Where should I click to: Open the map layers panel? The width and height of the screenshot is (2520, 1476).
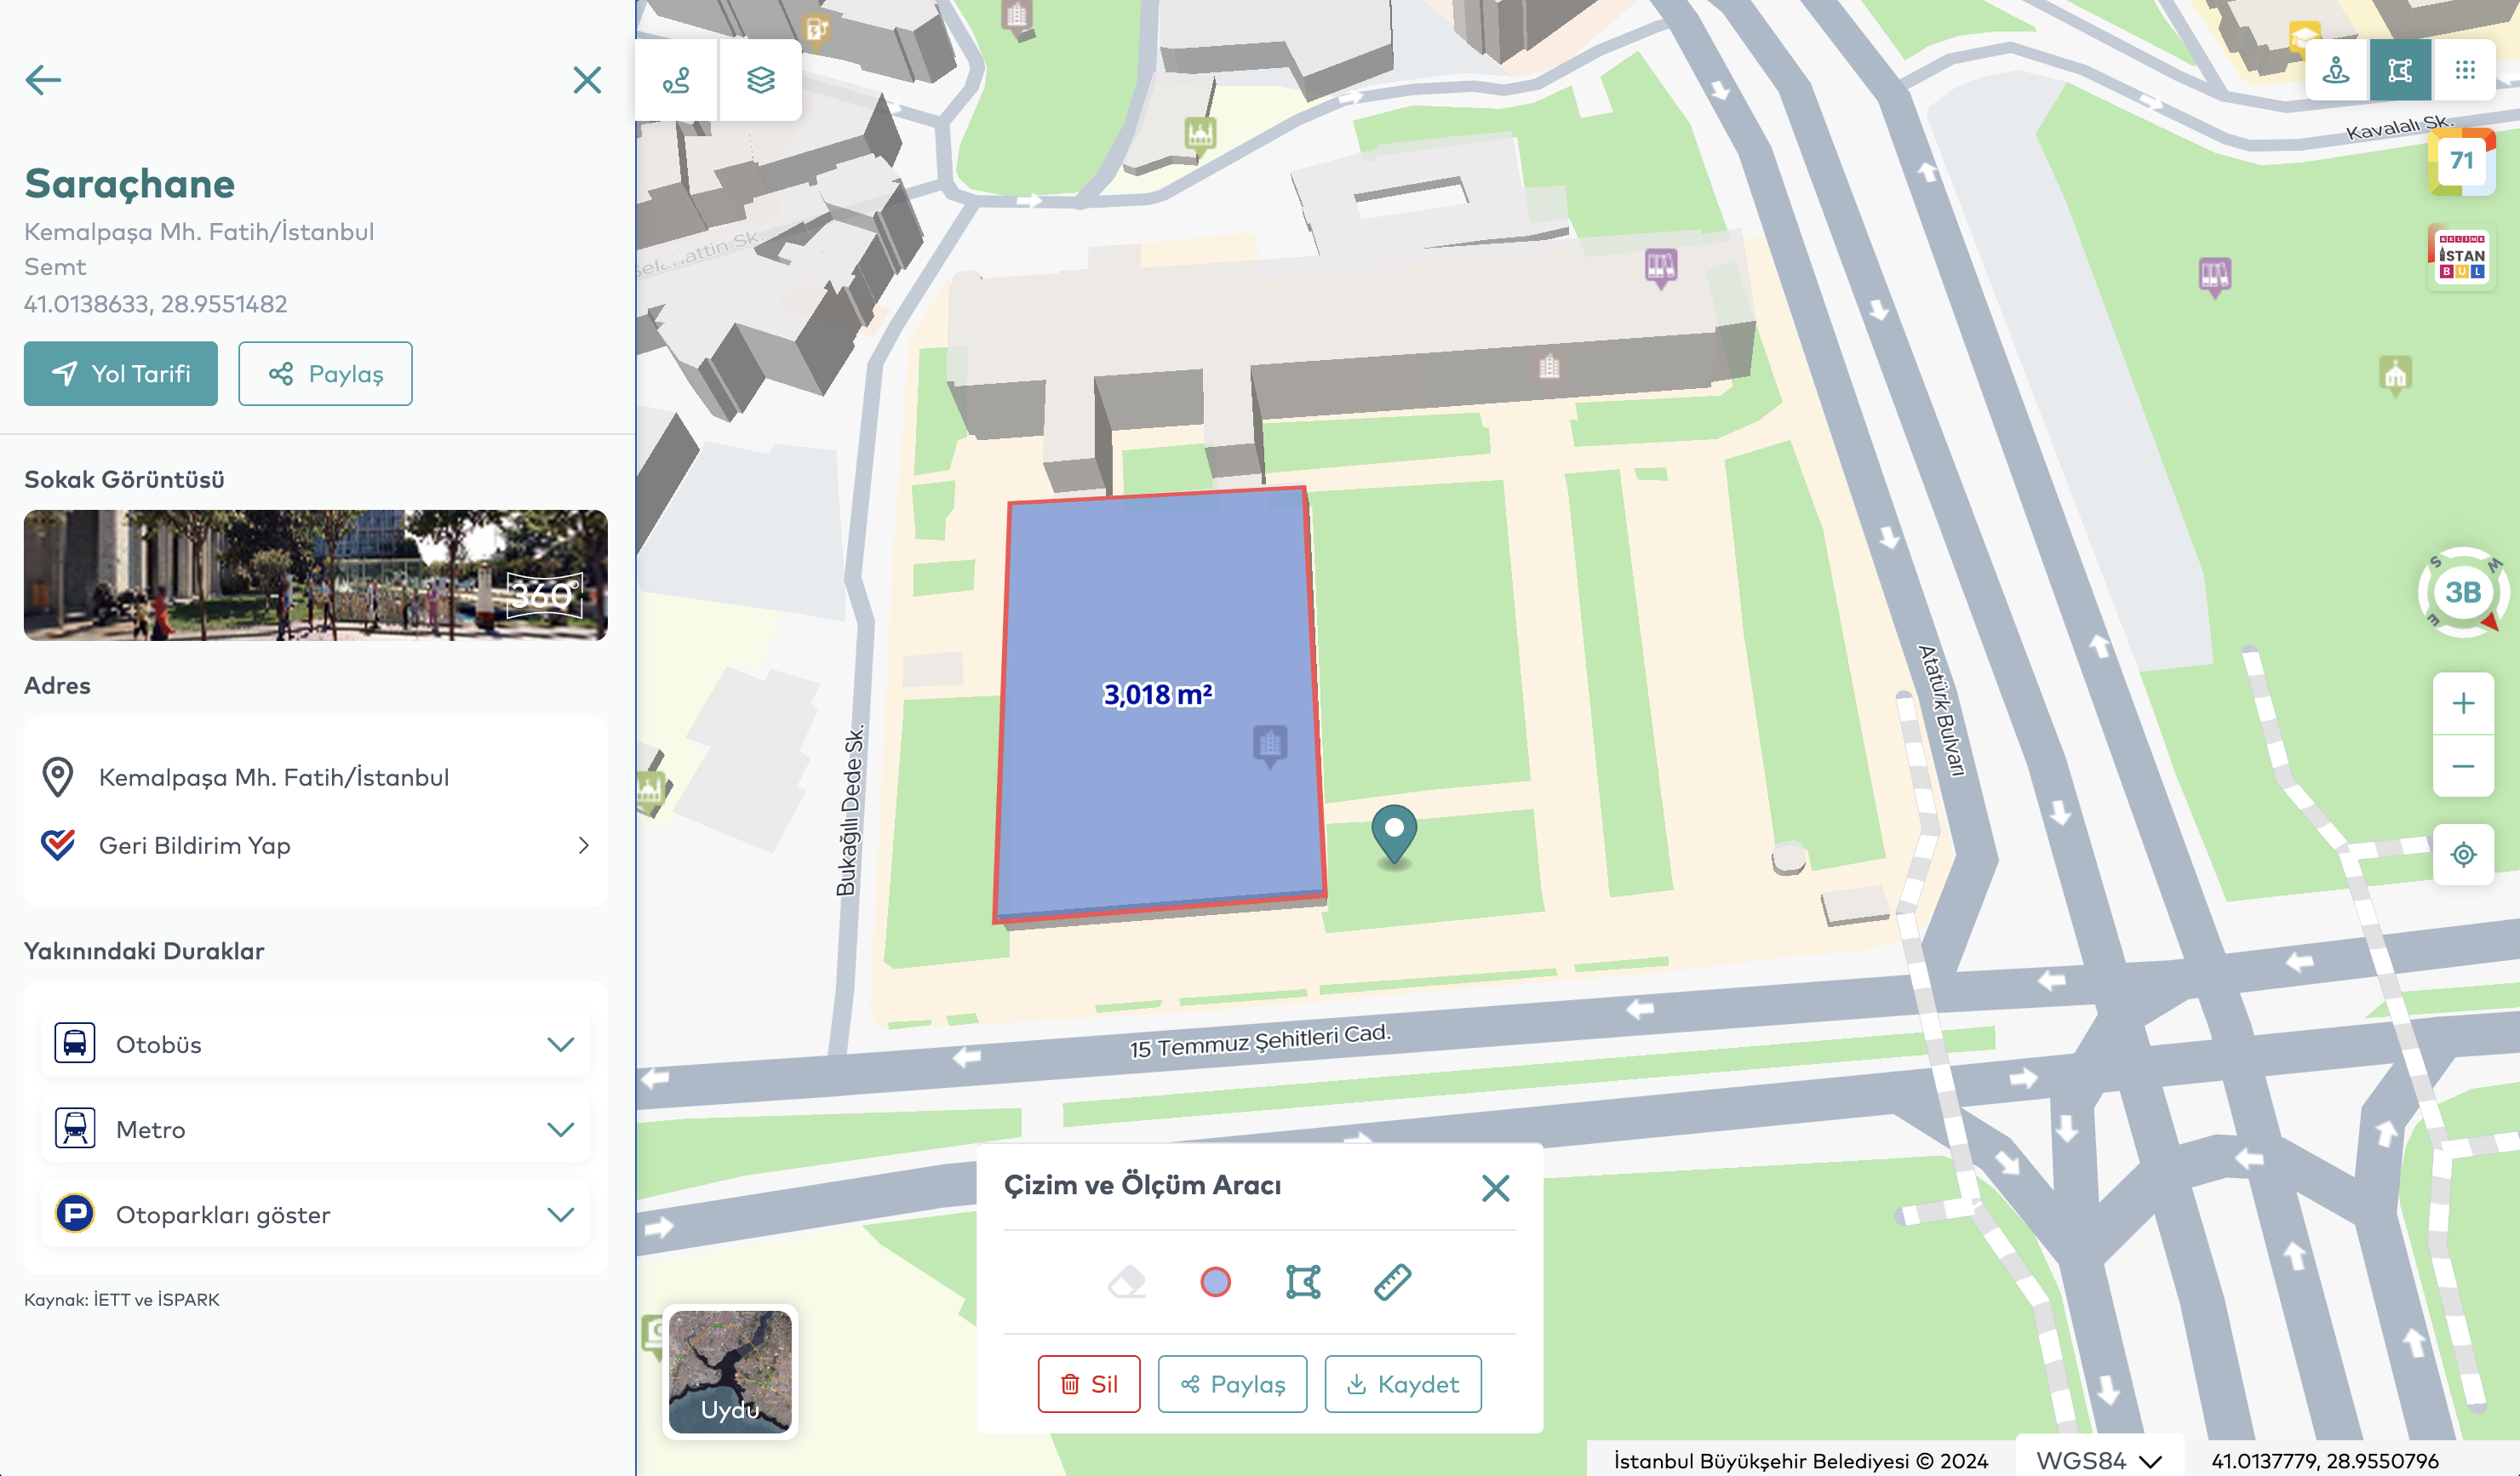[760, 80]
